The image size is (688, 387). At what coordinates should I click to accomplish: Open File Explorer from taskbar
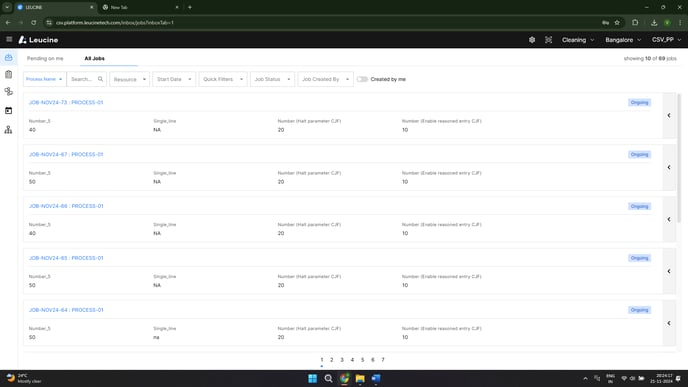tap(360, 378)
